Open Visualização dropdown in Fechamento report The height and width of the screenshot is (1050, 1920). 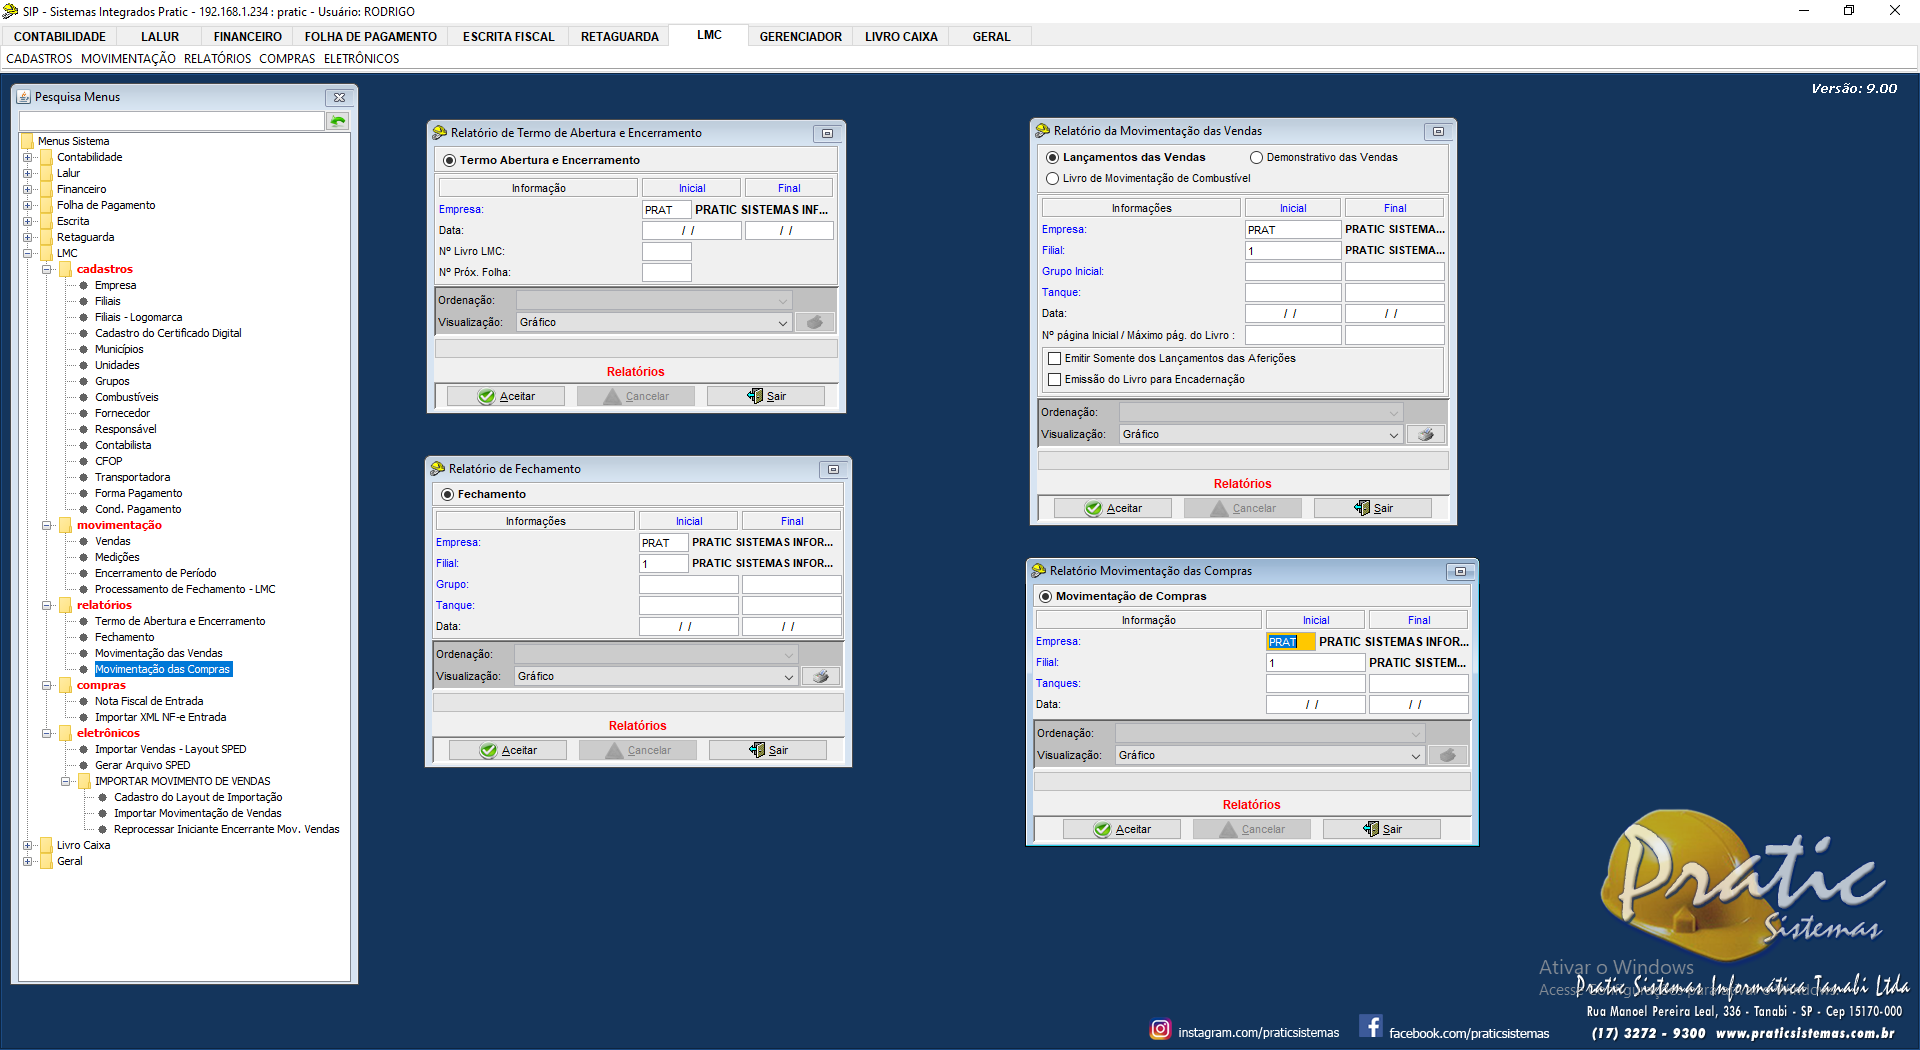[x=788, y=677]
